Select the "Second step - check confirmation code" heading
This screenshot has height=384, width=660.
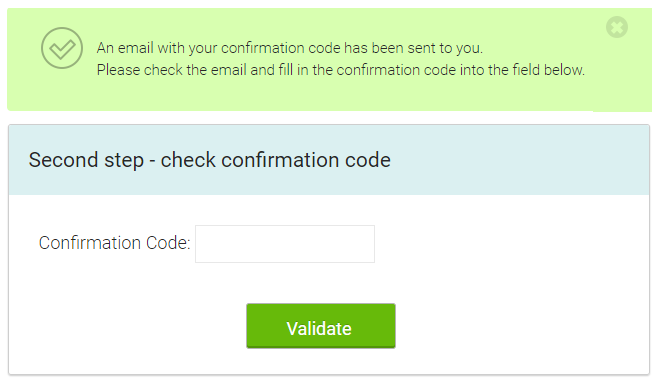(210, 160)
